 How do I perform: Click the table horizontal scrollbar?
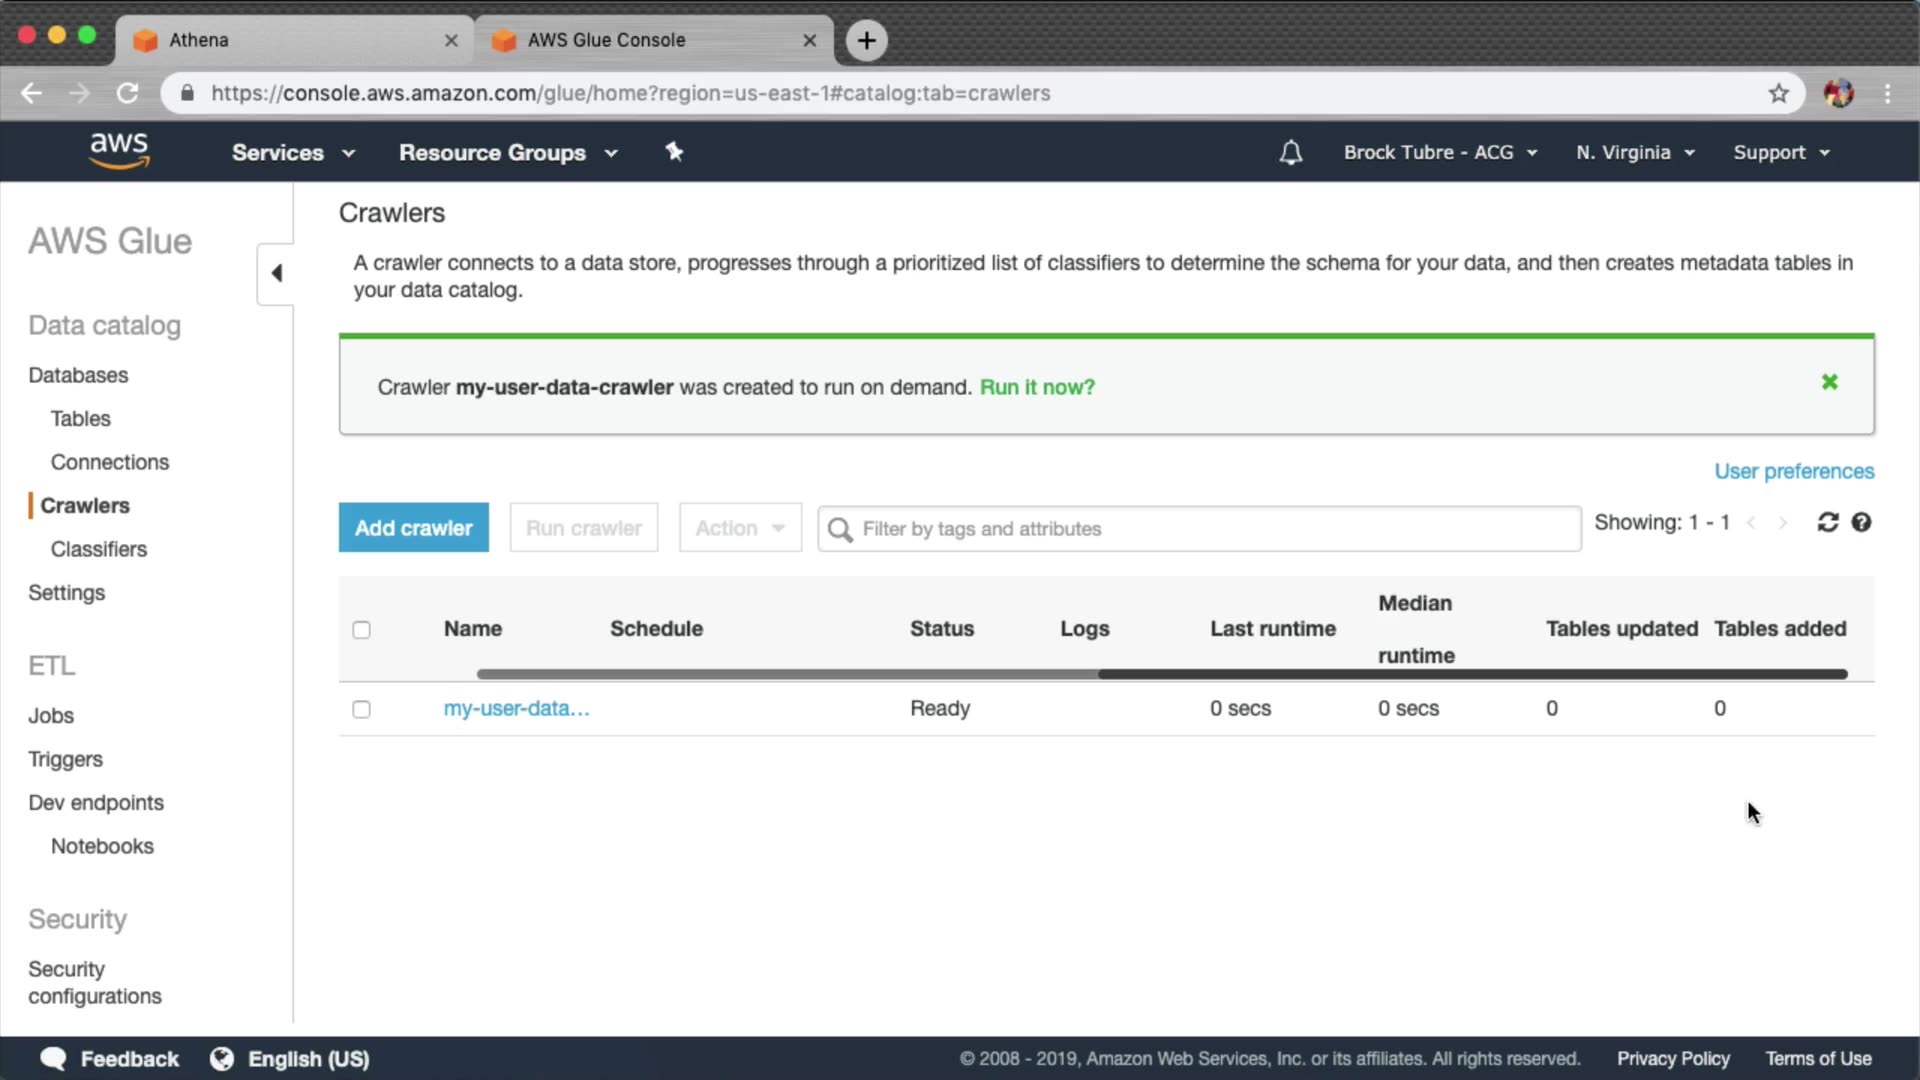pos(1470,675)
